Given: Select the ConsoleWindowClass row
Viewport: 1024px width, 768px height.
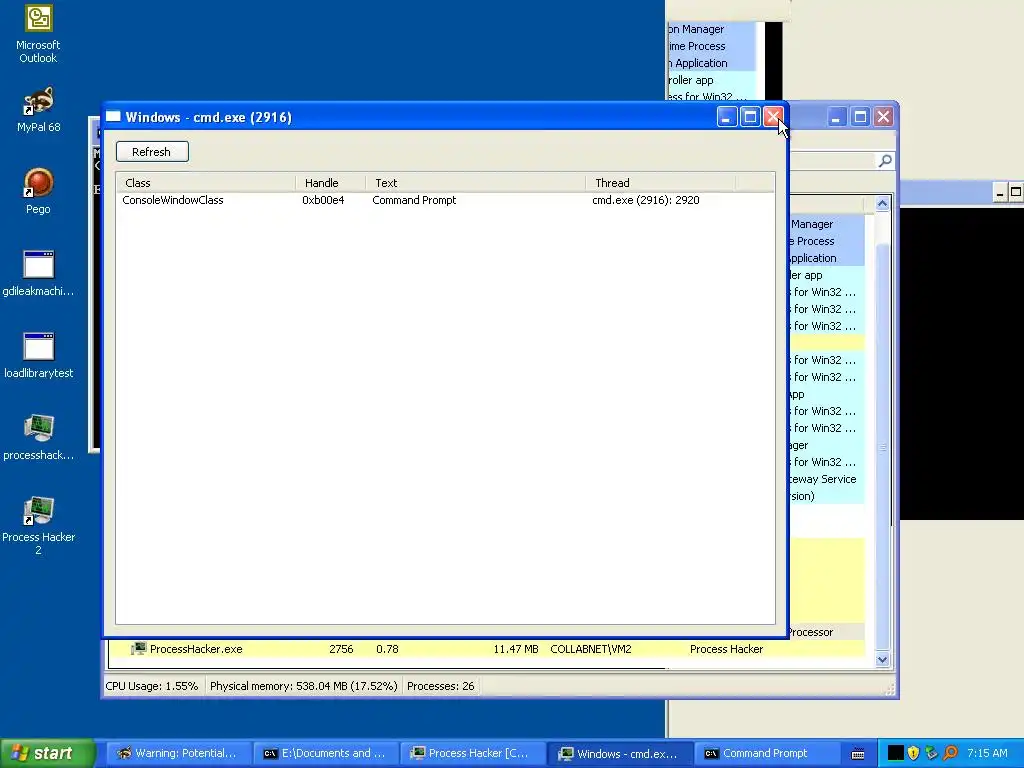Looking at the screenshot, I should point(445,200).
